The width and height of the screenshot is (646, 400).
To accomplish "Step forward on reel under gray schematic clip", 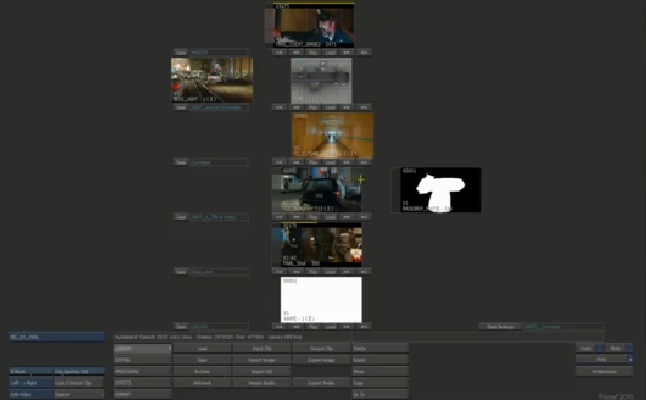I will (x=347, y=107).
